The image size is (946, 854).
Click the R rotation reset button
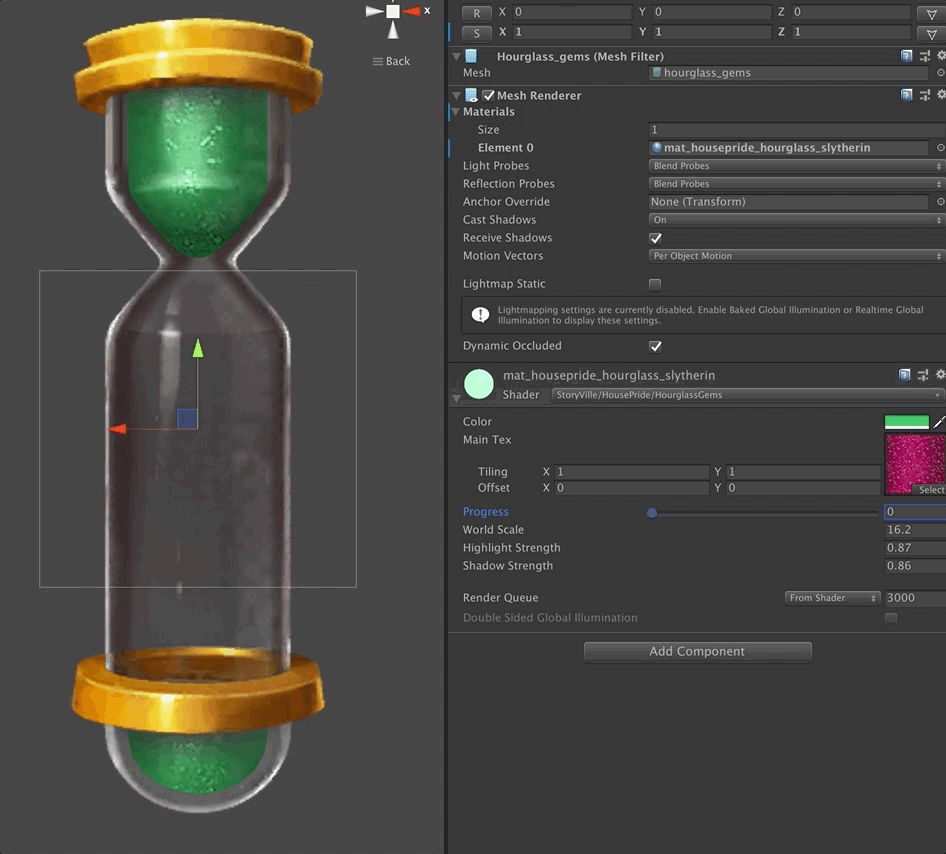[477, 13]
